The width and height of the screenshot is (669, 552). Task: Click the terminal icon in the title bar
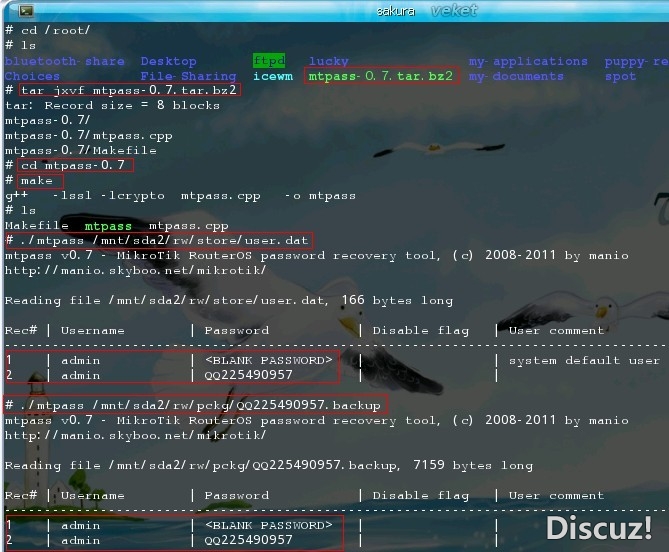tap(26, 10)
